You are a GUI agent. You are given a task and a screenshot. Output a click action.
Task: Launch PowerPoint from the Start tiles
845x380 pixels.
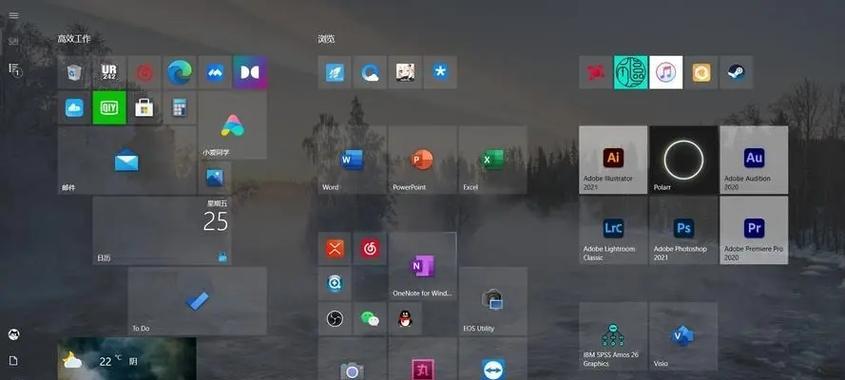point(422,160)
